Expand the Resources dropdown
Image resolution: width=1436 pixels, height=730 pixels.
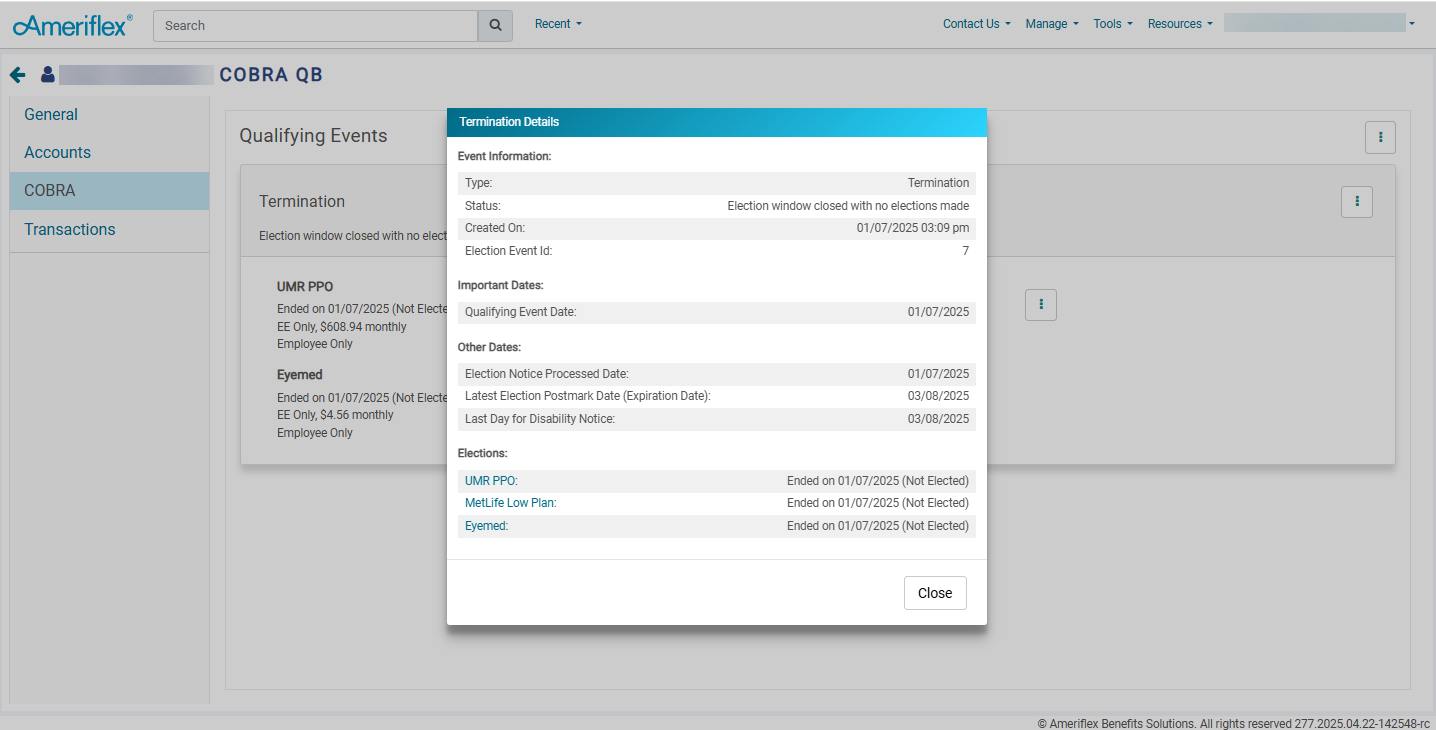(x=1180, y=24)
